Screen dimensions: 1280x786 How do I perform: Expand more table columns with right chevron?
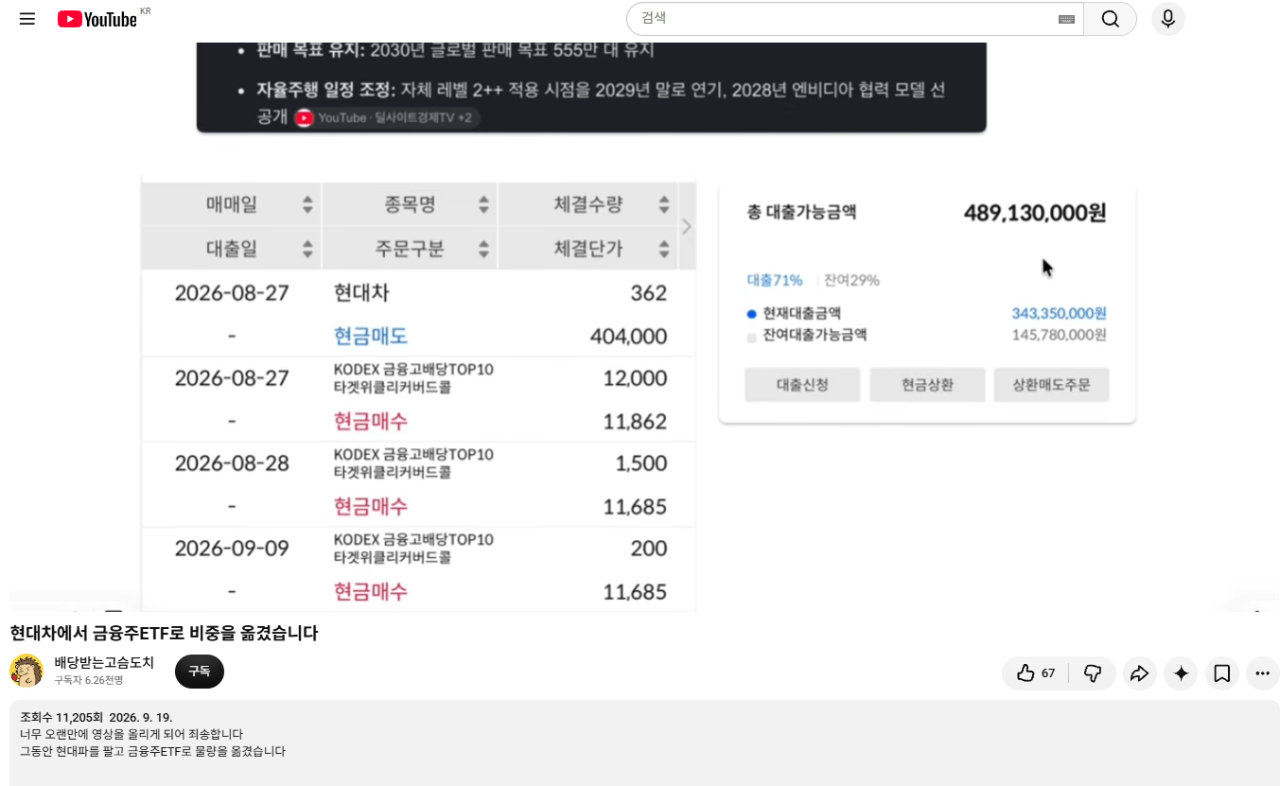[x=686, y=226]
